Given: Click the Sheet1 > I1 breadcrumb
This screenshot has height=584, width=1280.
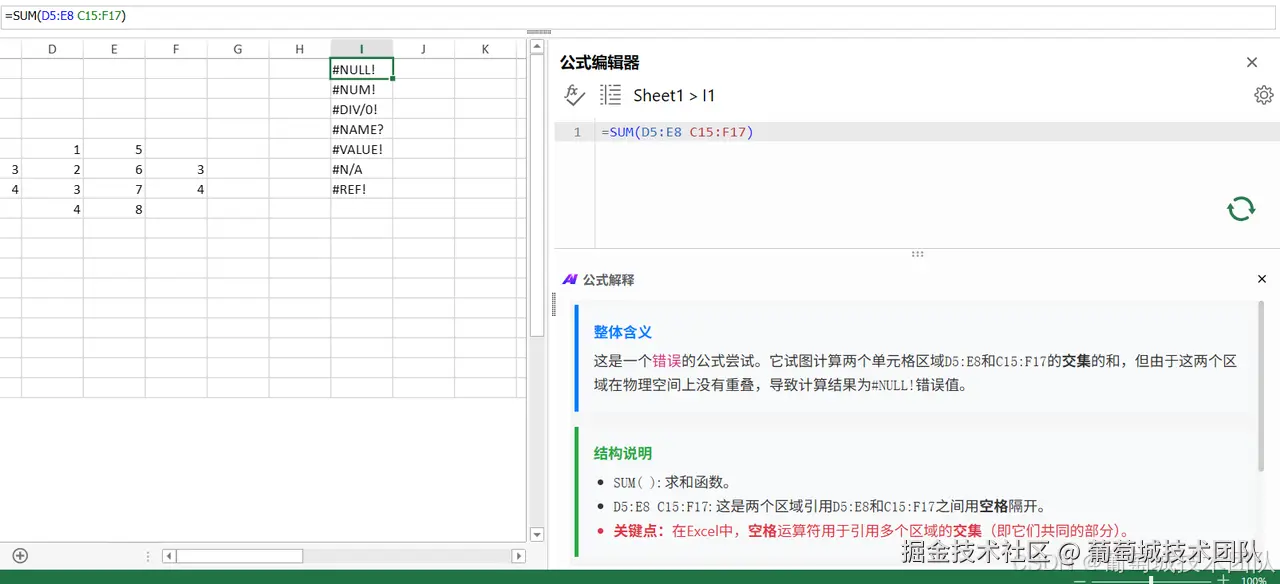Looking at the screenshot, I should pyautogui.click(x=674, y=95).
